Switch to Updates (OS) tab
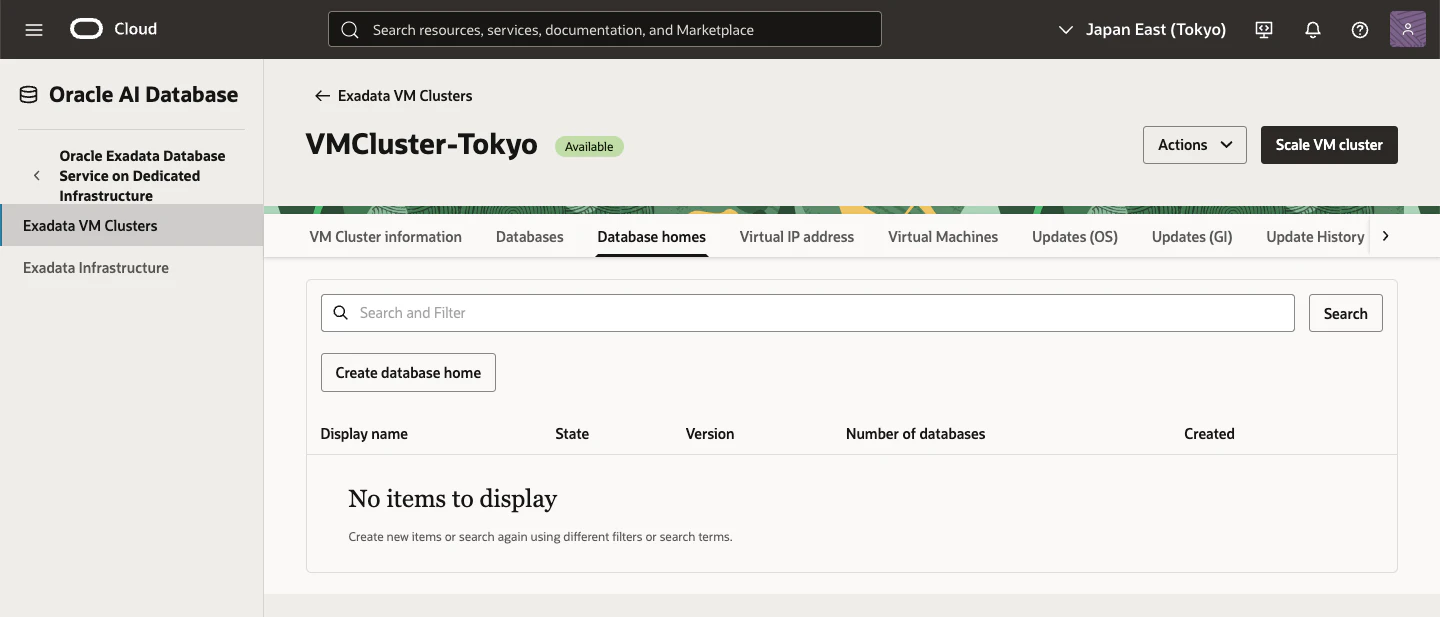Viewport: 1440px width, 617px height. click(1075, 237)
